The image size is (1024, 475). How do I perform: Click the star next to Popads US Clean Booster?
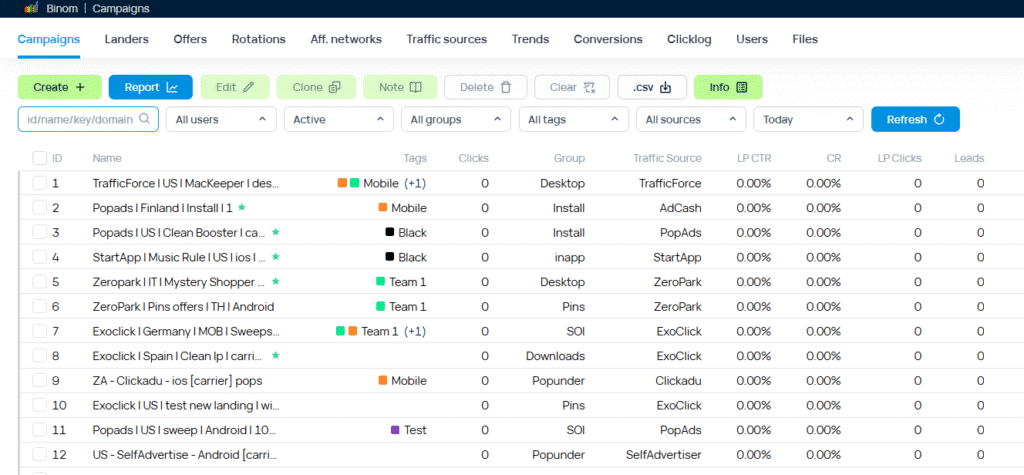[275, 232]
